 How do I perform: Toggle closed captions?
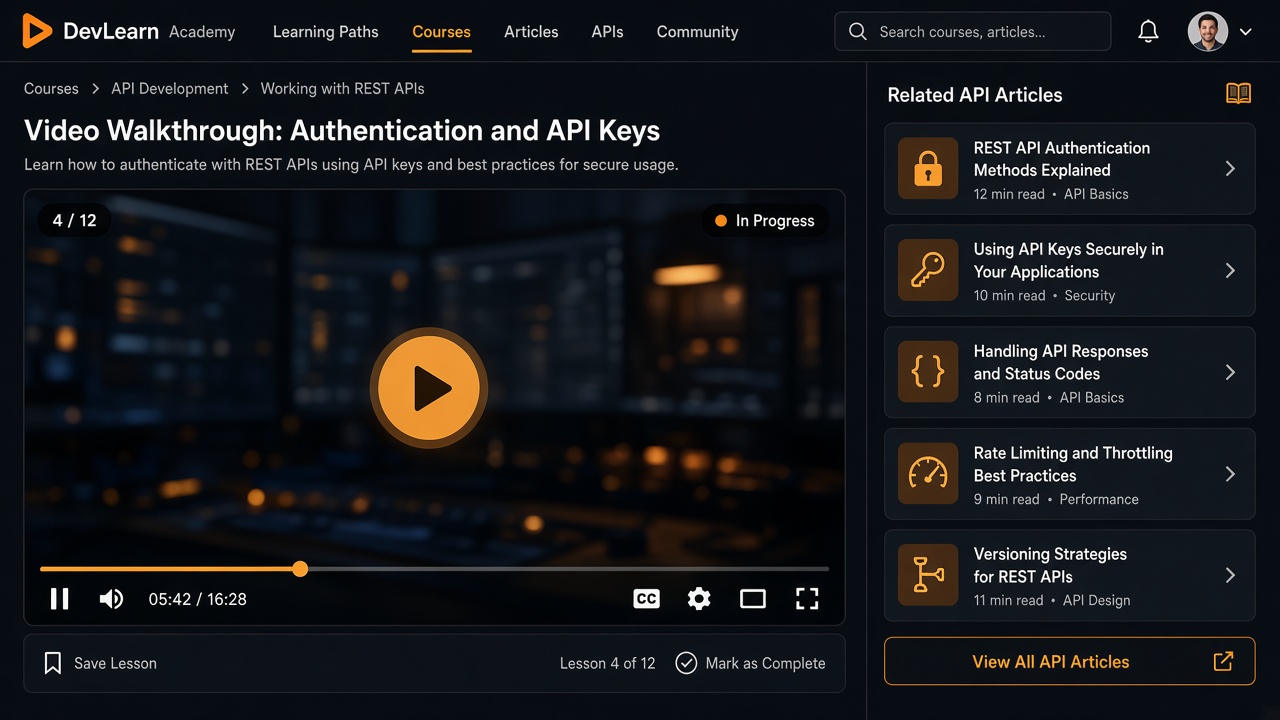pyautogui.click(x=647, y=599)
